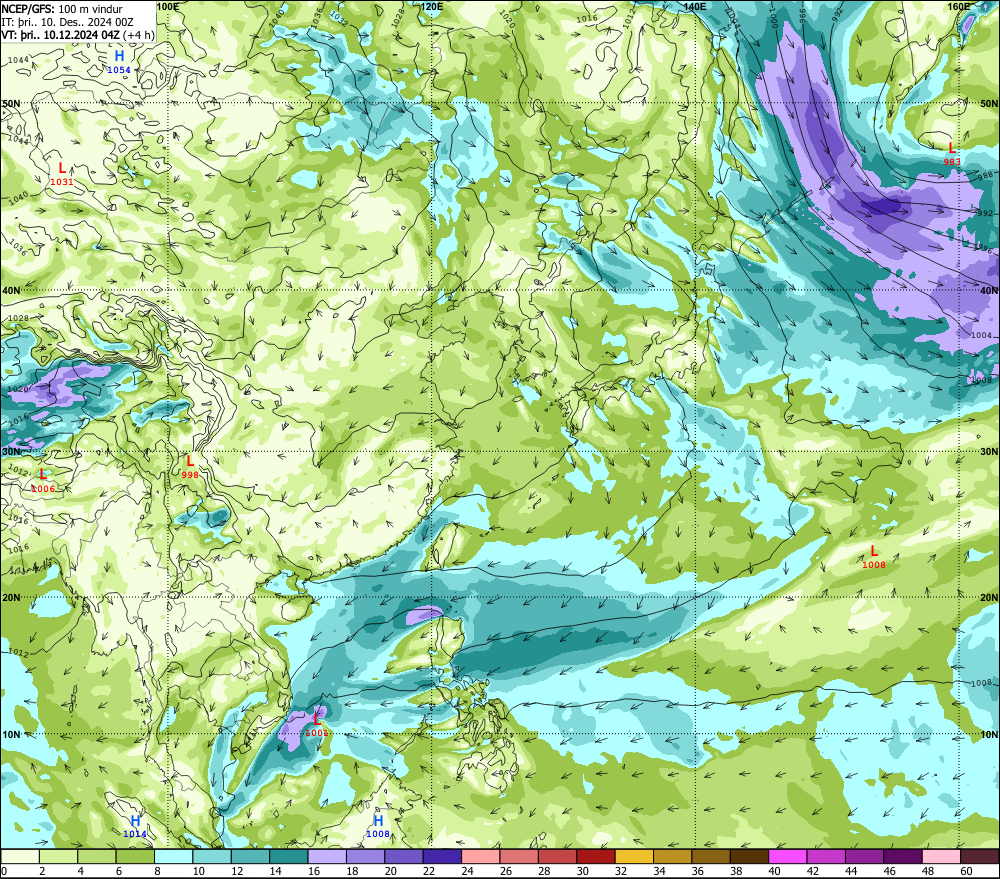Select the dark brown 38–40 legend swatch
The width and height of the screenshot is (1000, 879).
pos(750,856)
